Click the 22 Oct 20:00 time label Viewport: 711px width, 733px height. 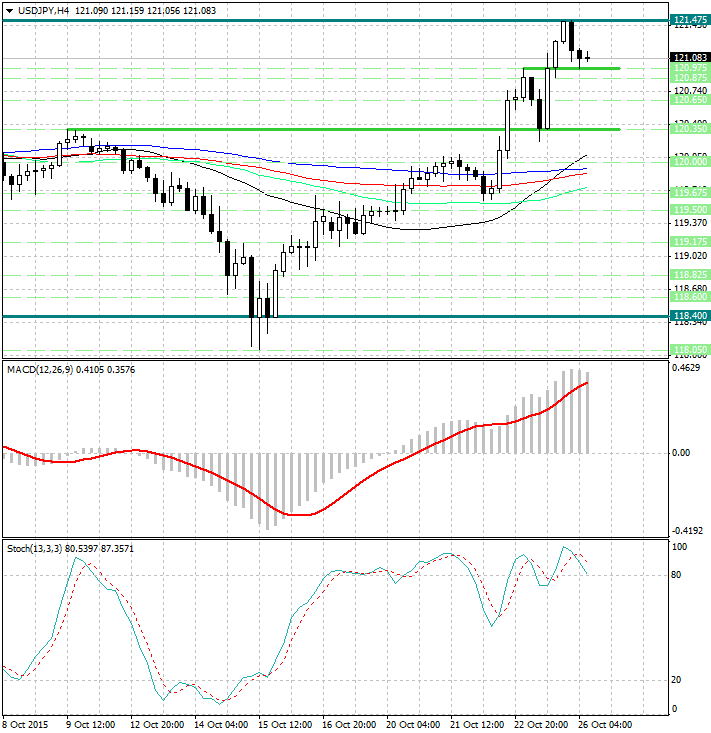(541, 725)
